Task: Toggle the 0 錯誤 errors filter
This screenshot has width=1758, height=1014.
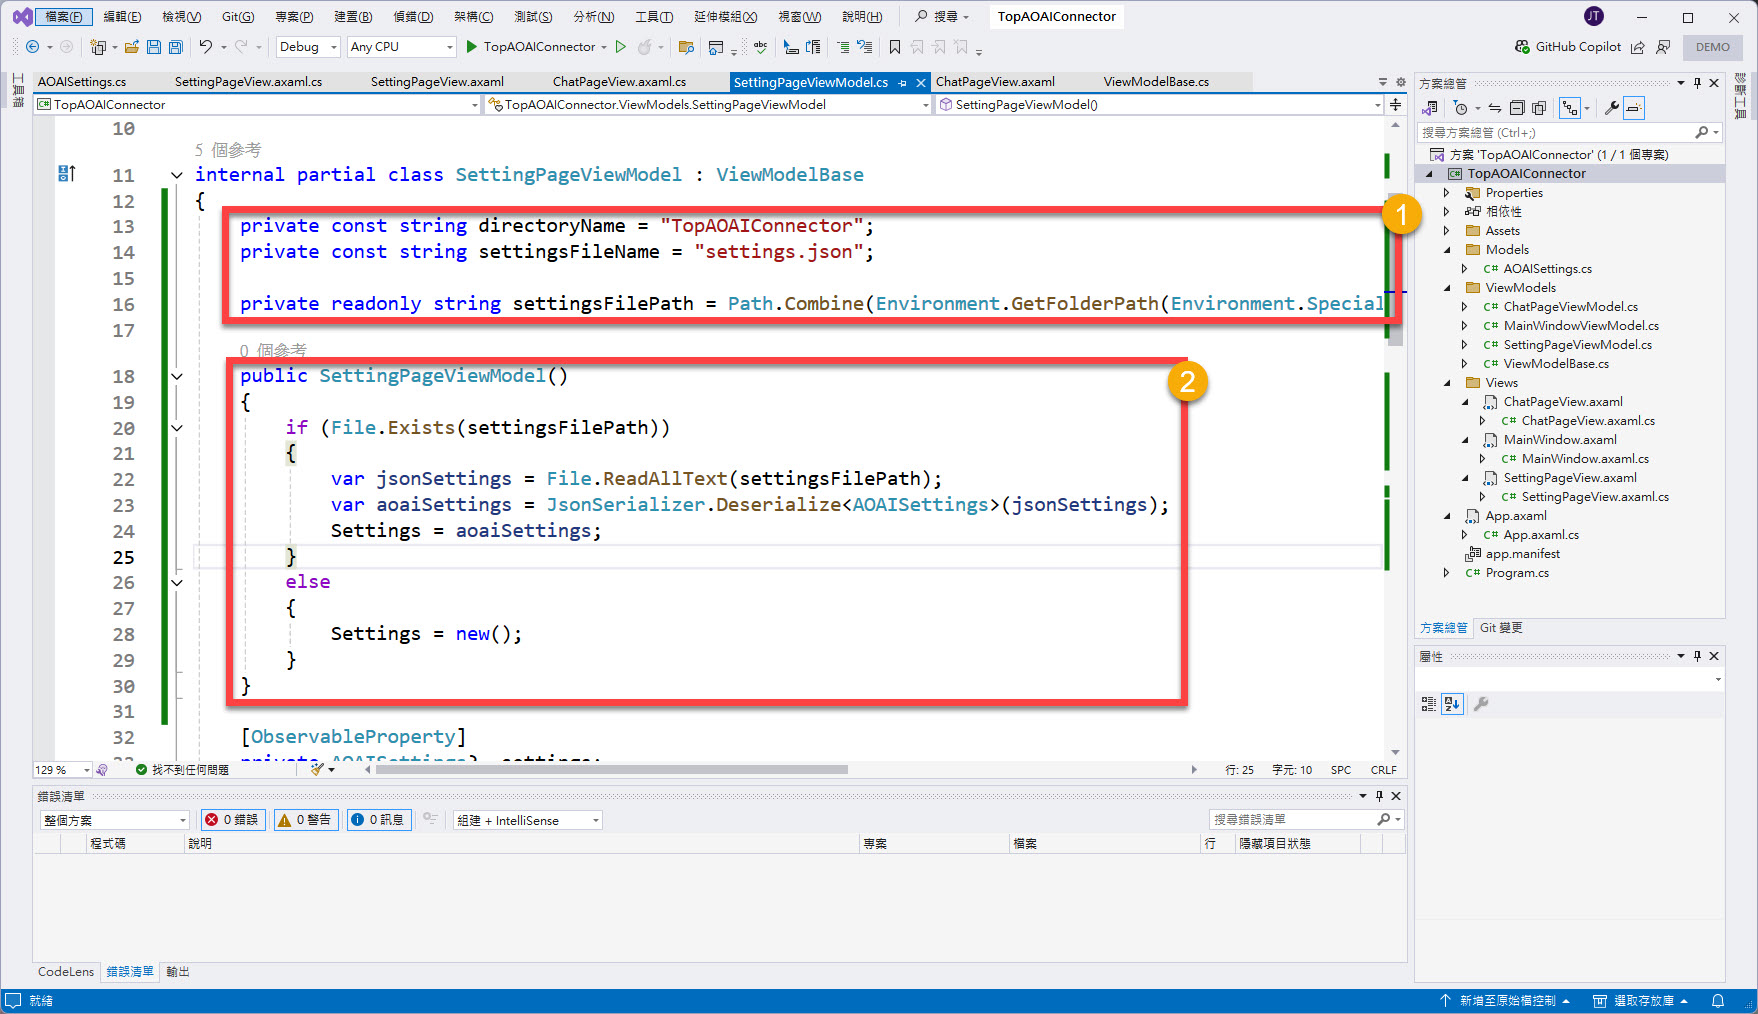Action: pos(233,820)
